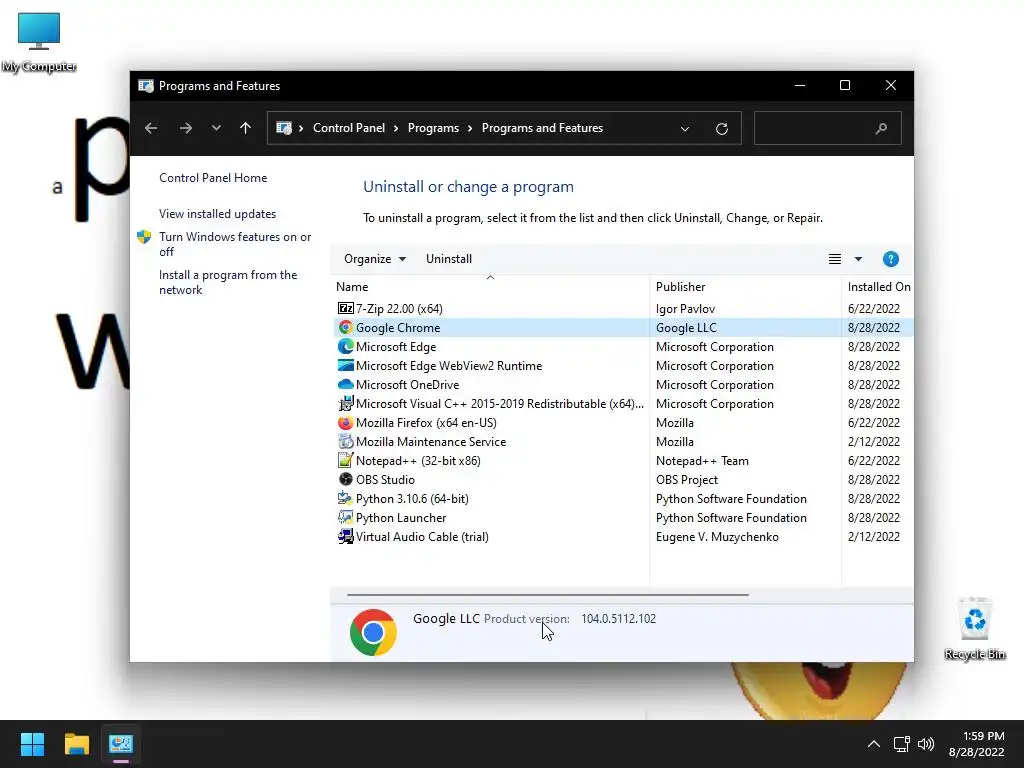The height and width of the screenshot is (768, 1024).
Task: Go forward with the forward arrow
Action: click(x=185, y=128)
